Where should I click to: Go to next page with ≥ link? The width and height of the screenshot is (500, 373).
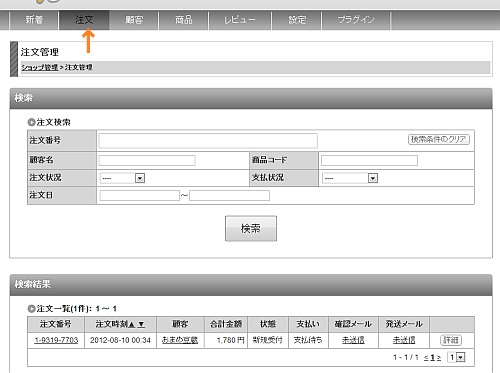[x=439, y=358]
